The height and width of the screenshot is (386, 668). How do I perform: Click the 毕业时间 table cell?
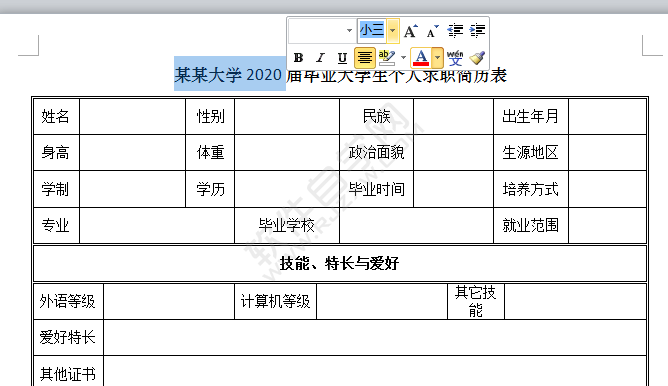pyautogui.click(x=376, y=189)
